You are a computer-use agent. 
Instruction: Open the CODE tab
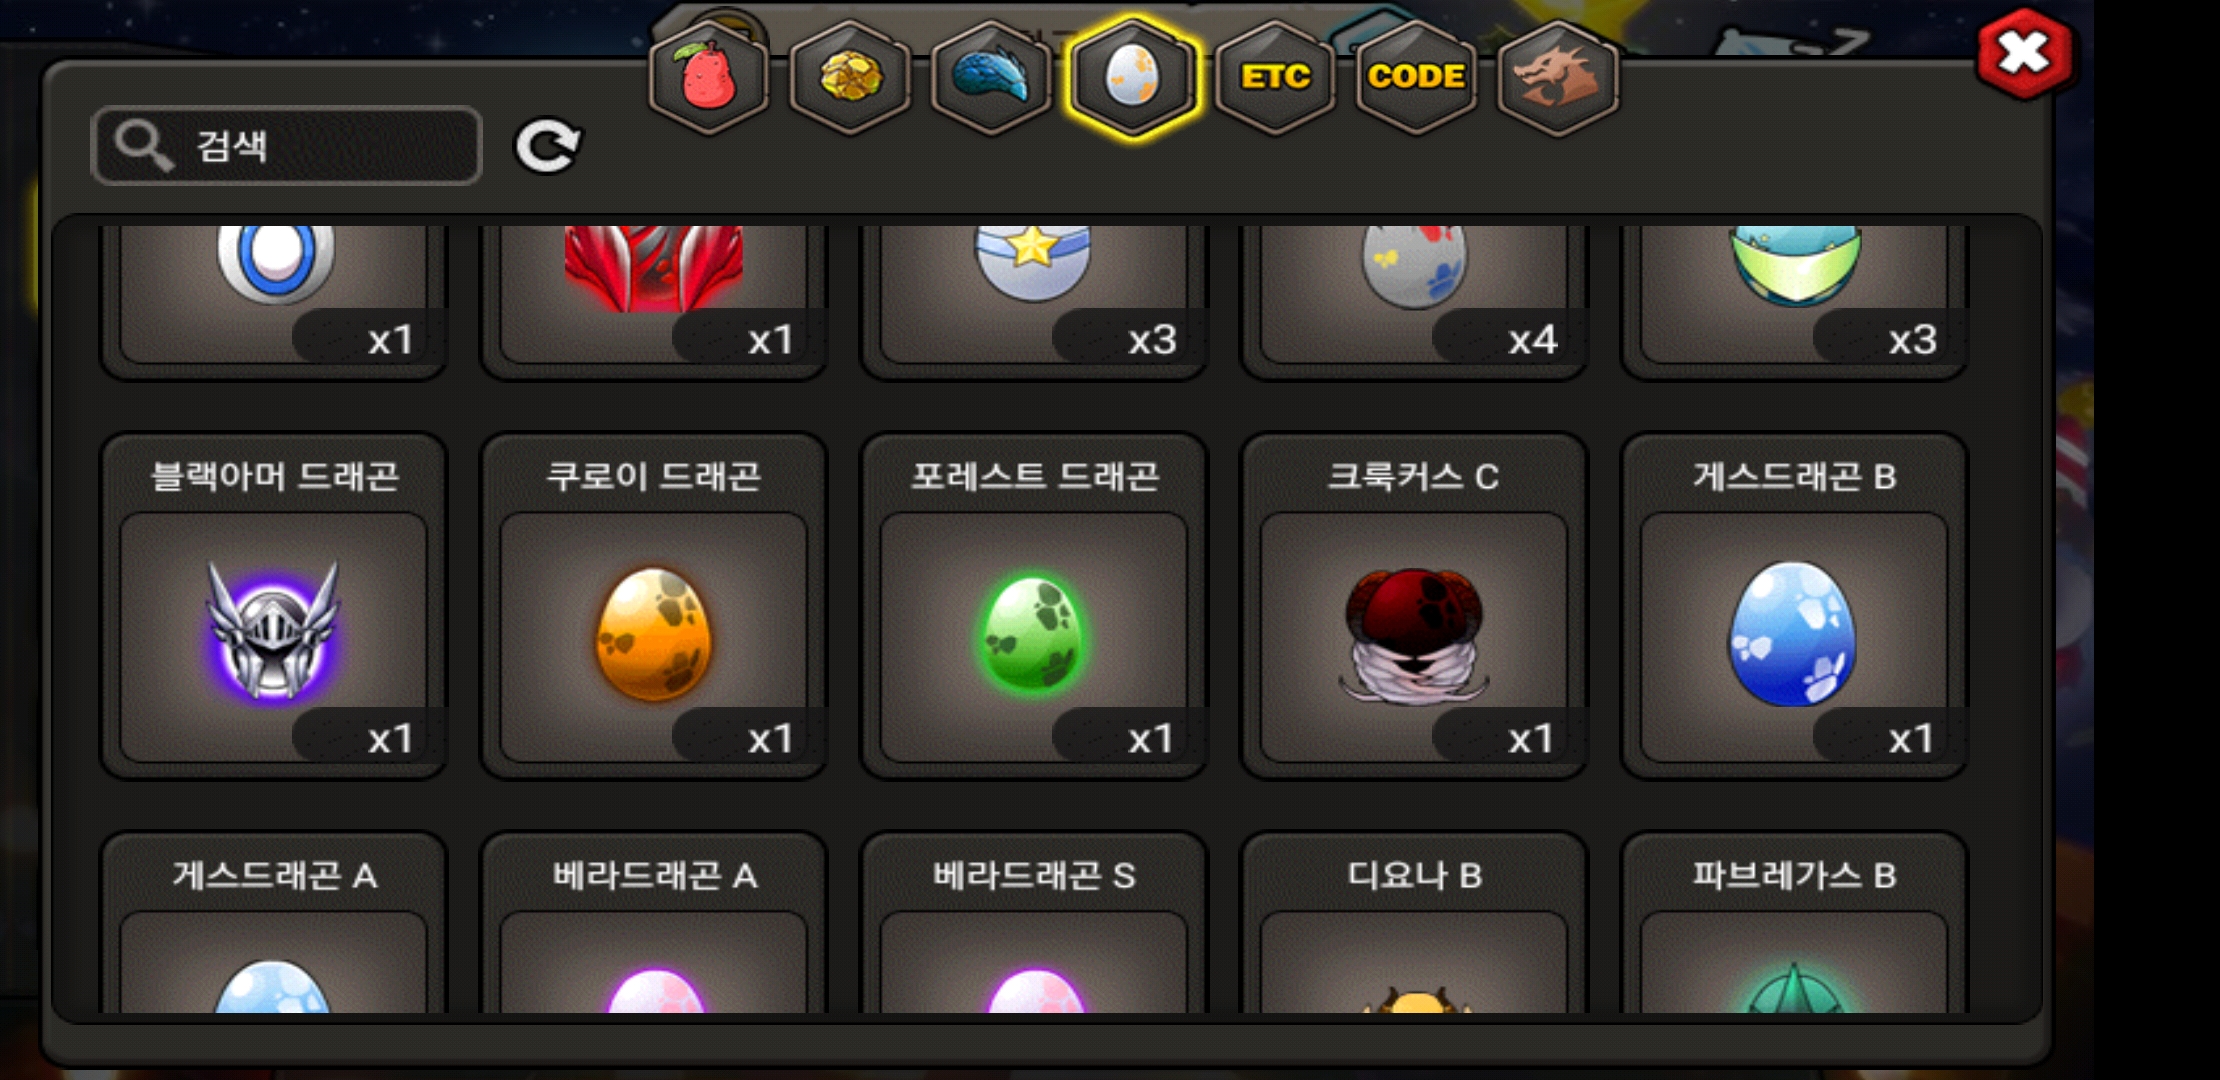1416,77
